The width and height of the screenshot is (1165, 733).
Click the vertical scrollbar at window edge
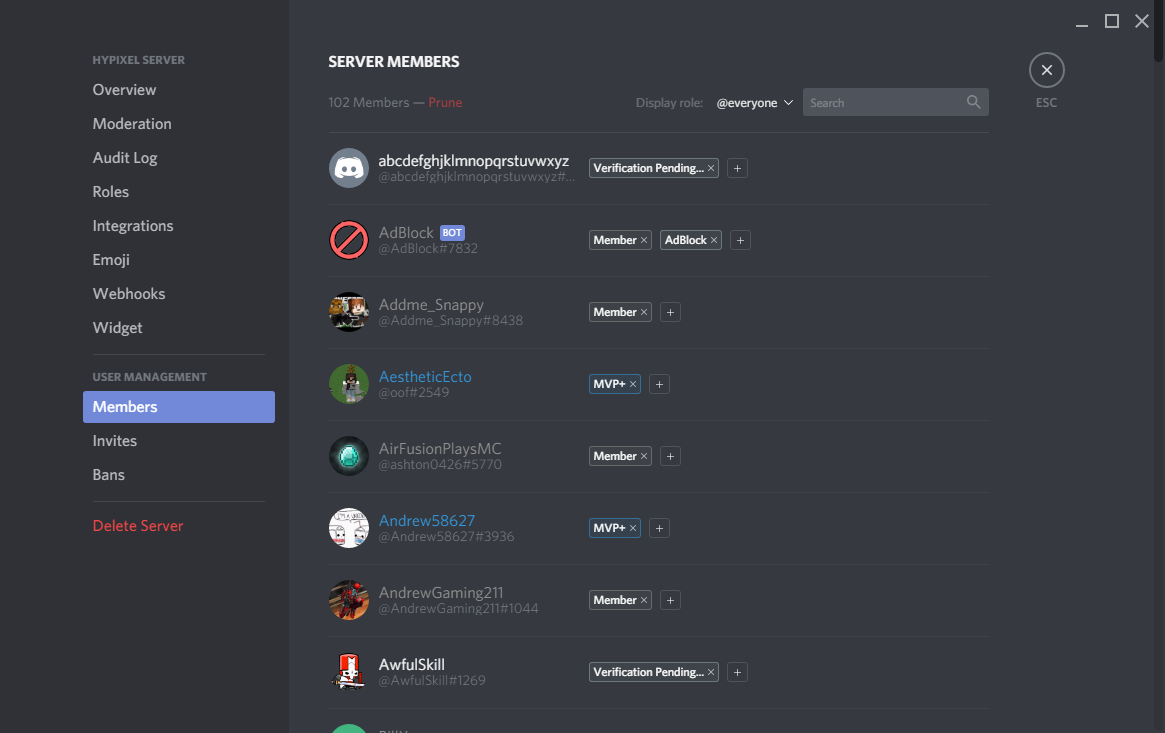1158,30
